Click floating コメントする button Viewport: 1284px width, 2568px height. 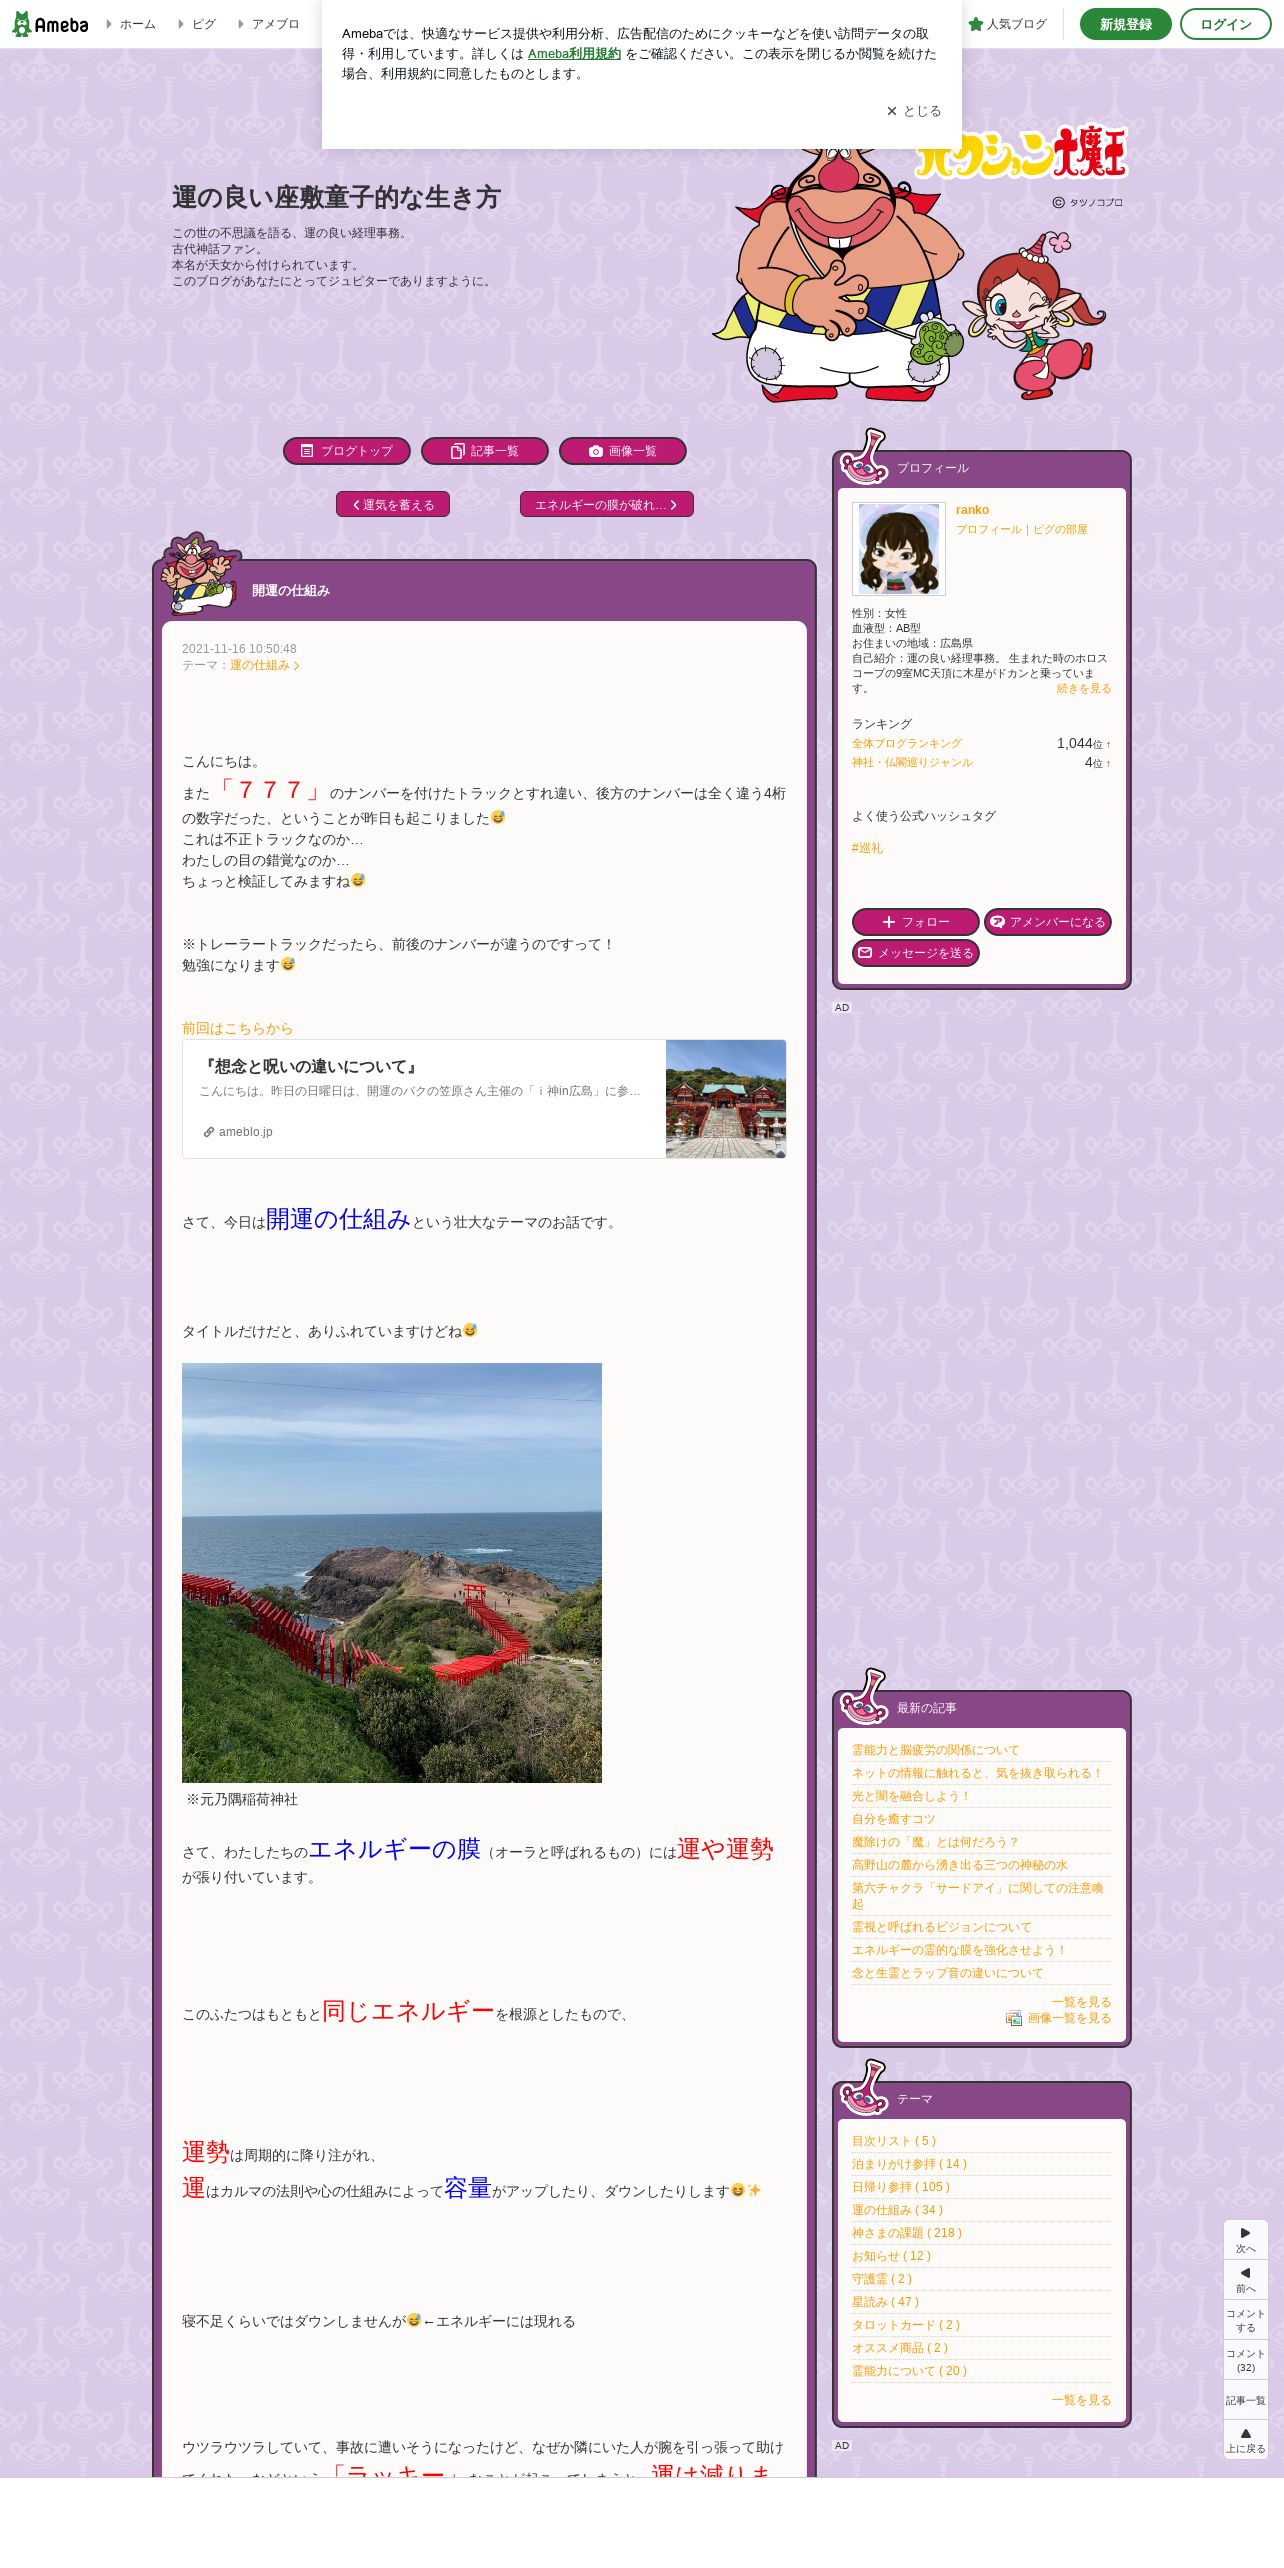point(1245,2320)
